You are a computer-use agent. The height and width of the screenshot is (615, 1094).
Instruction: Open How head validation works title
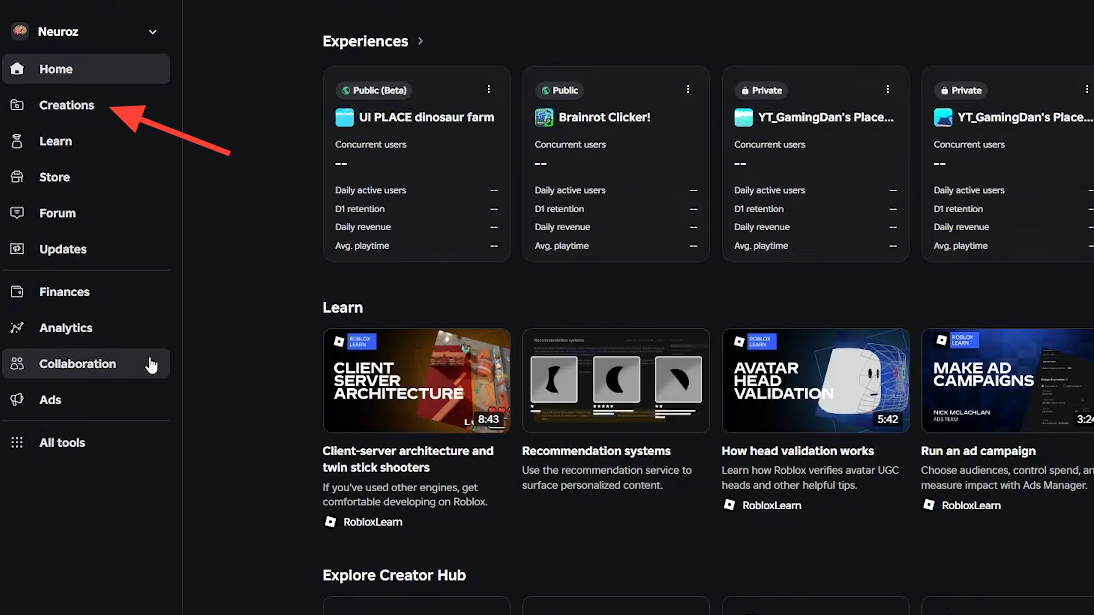(x=797, y=451)
